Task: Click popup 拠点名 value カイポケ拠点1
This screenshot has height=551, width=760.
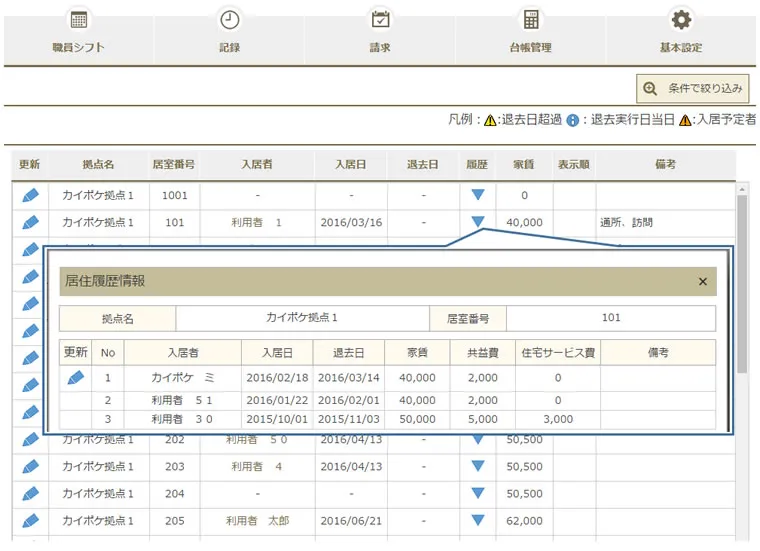Action: coord(301,317)
